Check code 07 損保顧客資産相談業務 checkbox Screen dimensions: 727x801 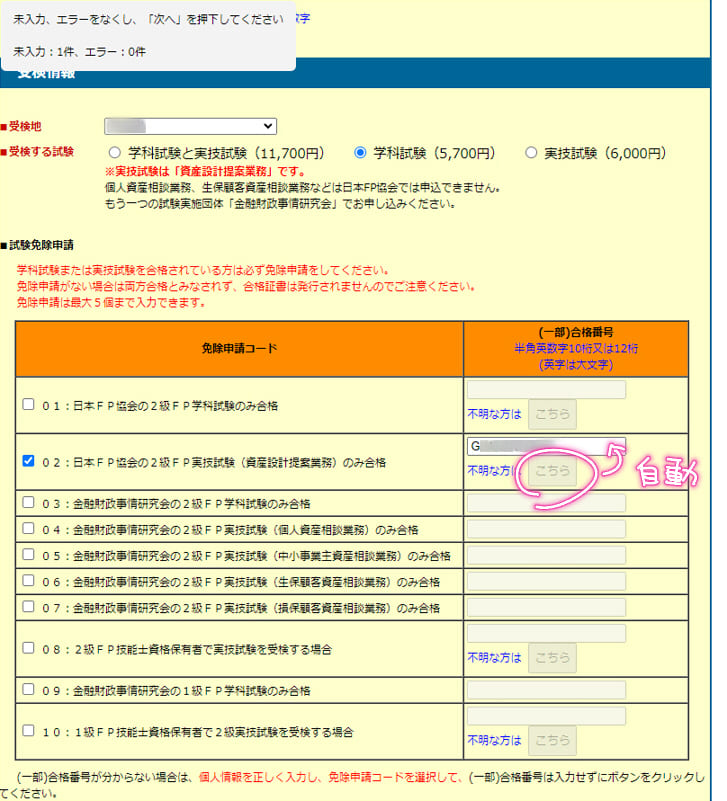coord(28,607)
